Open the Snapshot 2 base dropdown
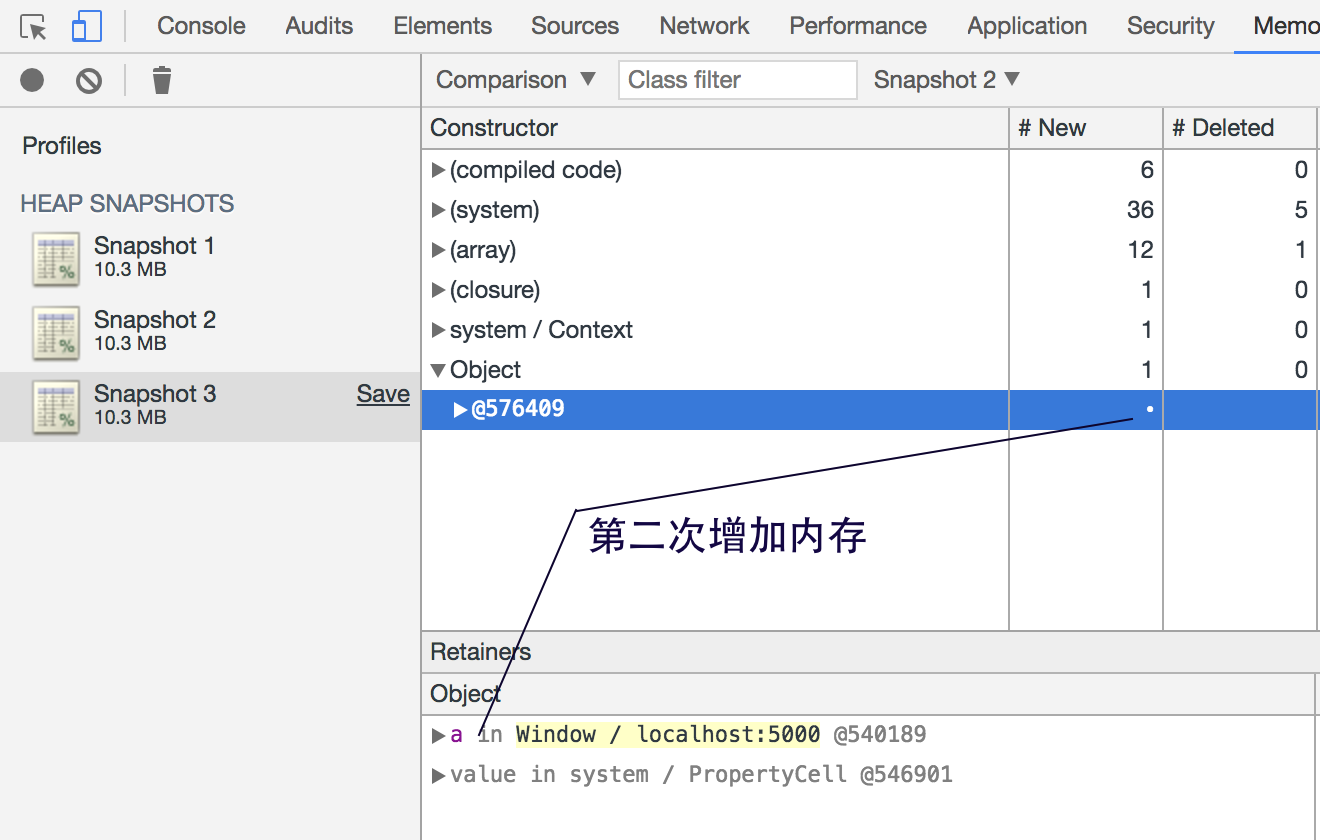 [x=946, y=80]
